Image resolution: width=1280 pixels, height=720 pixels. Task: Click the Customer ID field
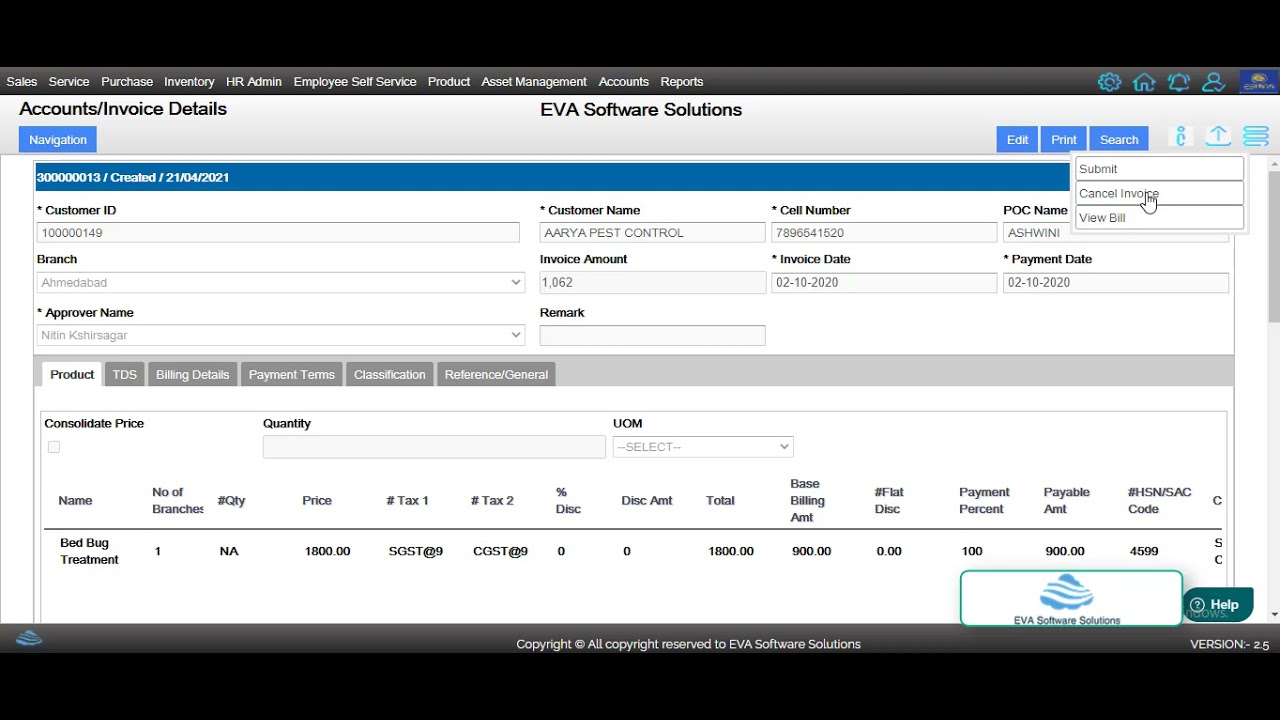pyautogui.click(x=278, y=233)
